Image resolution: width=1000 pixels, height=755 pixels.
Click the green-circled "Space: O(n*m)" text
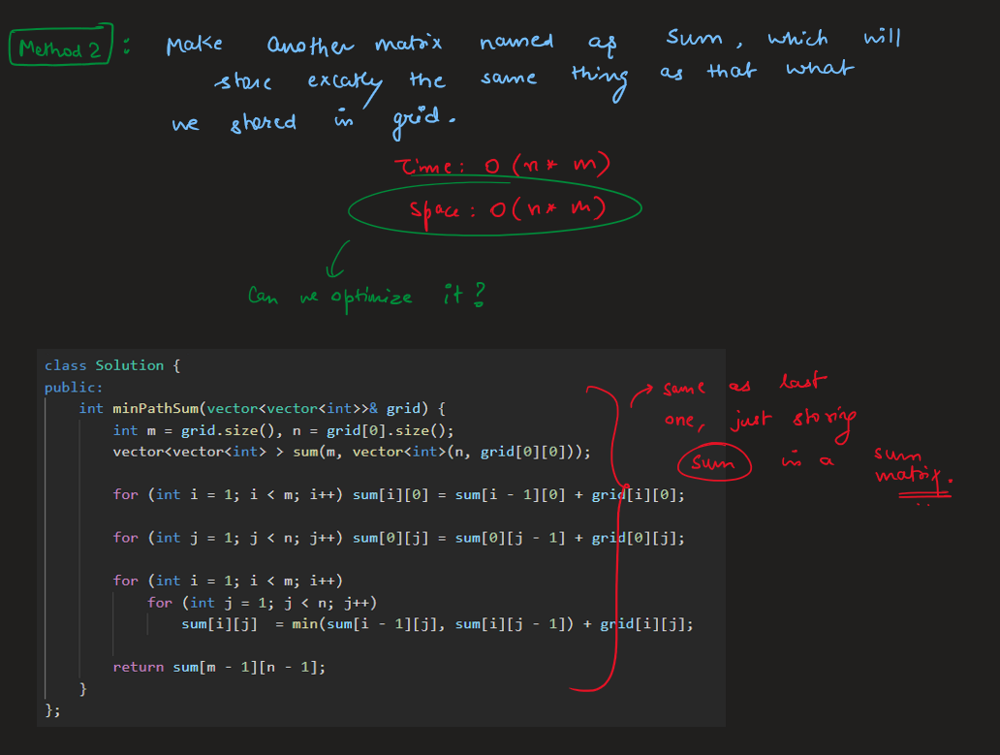click(494, 209)
